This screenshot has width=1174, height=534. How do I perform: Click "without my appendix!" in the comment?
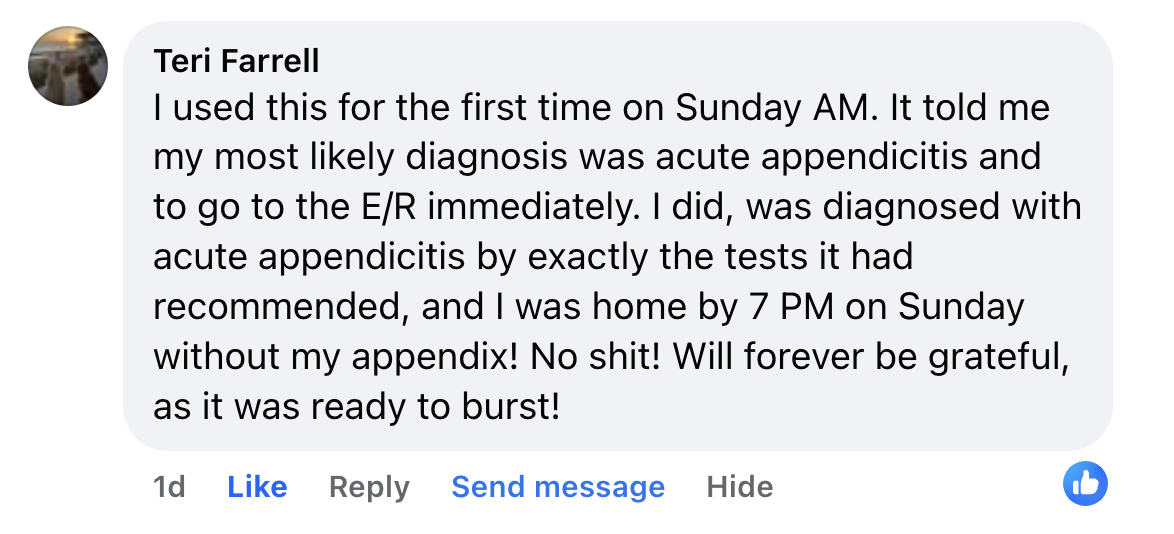pyautogui.click(x=335, y=357)
